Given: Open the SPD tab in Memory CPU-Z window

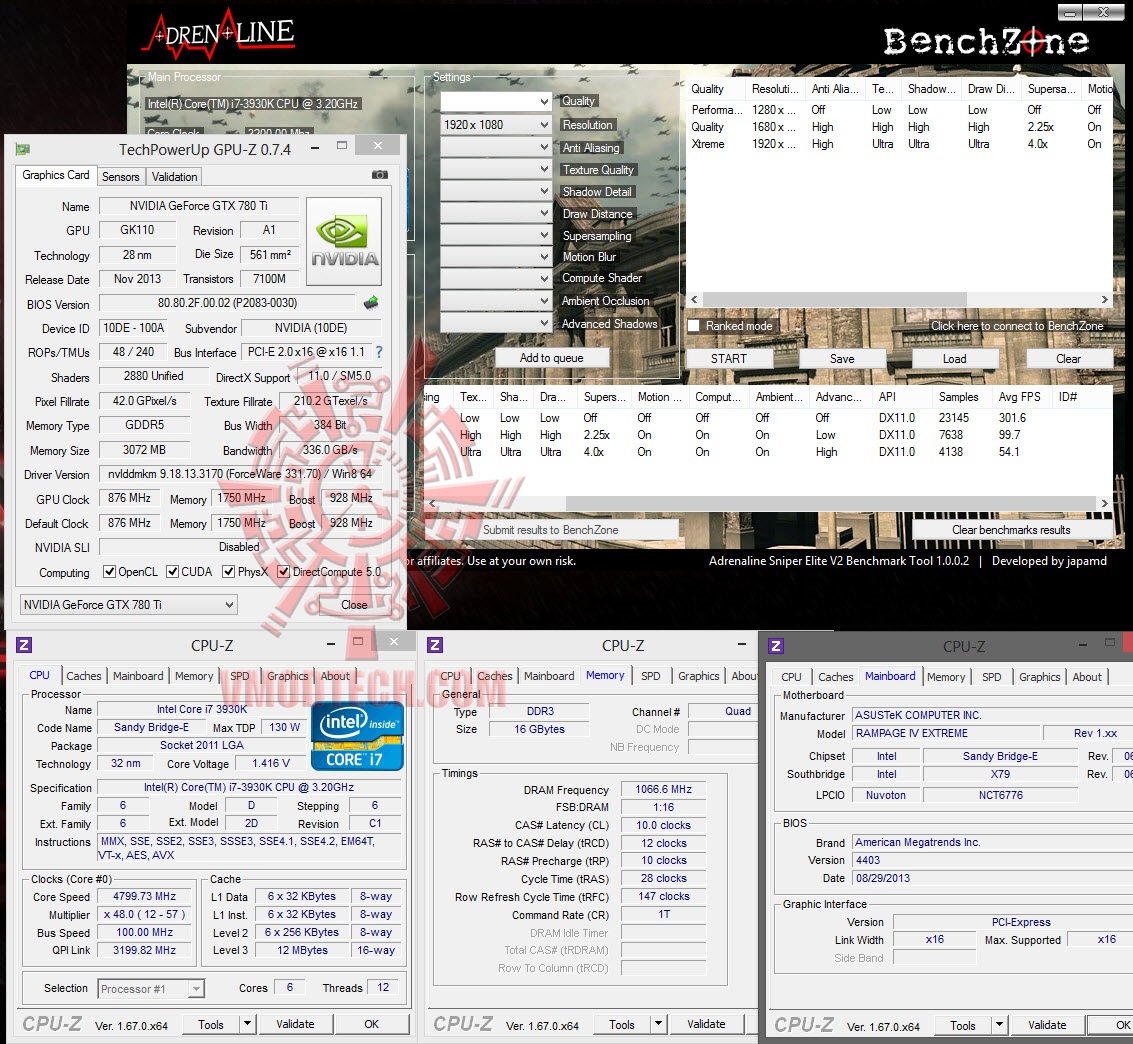Looking at the screenshot, I should click(x=650, y=676).
